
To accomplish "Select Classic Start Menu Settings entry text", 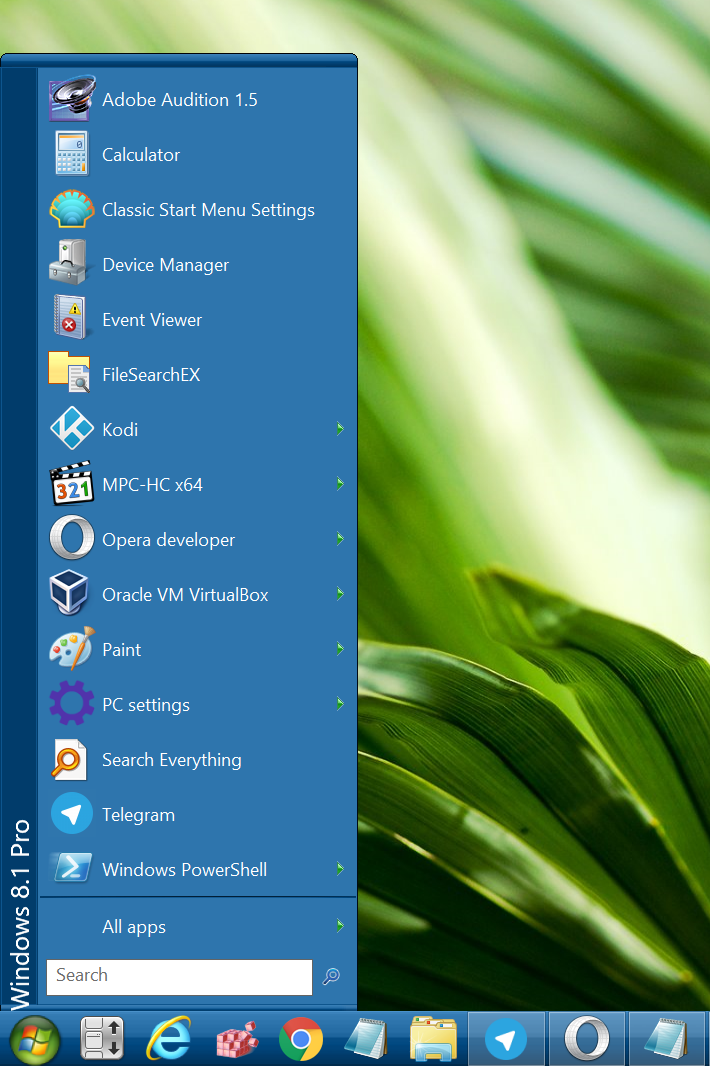I will pyautogui.click(x=208, y=210).
